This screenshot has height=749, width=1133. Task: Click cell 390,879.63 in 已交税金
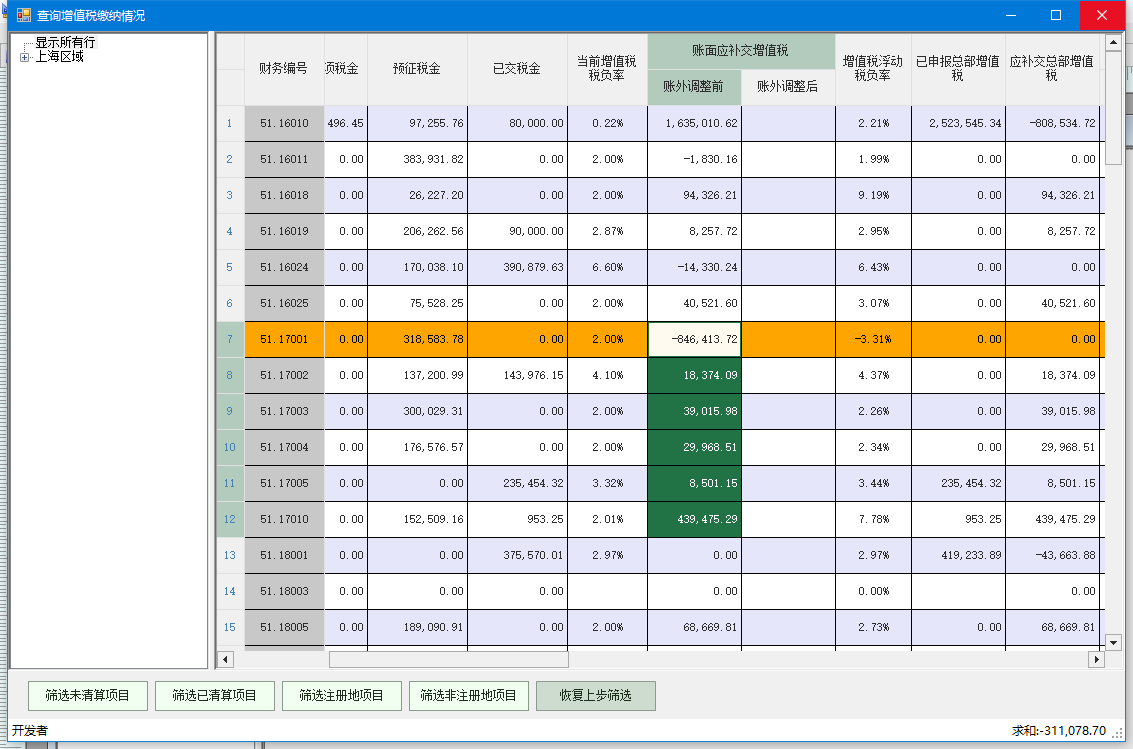pyautogui.click(x=517, y=267)
